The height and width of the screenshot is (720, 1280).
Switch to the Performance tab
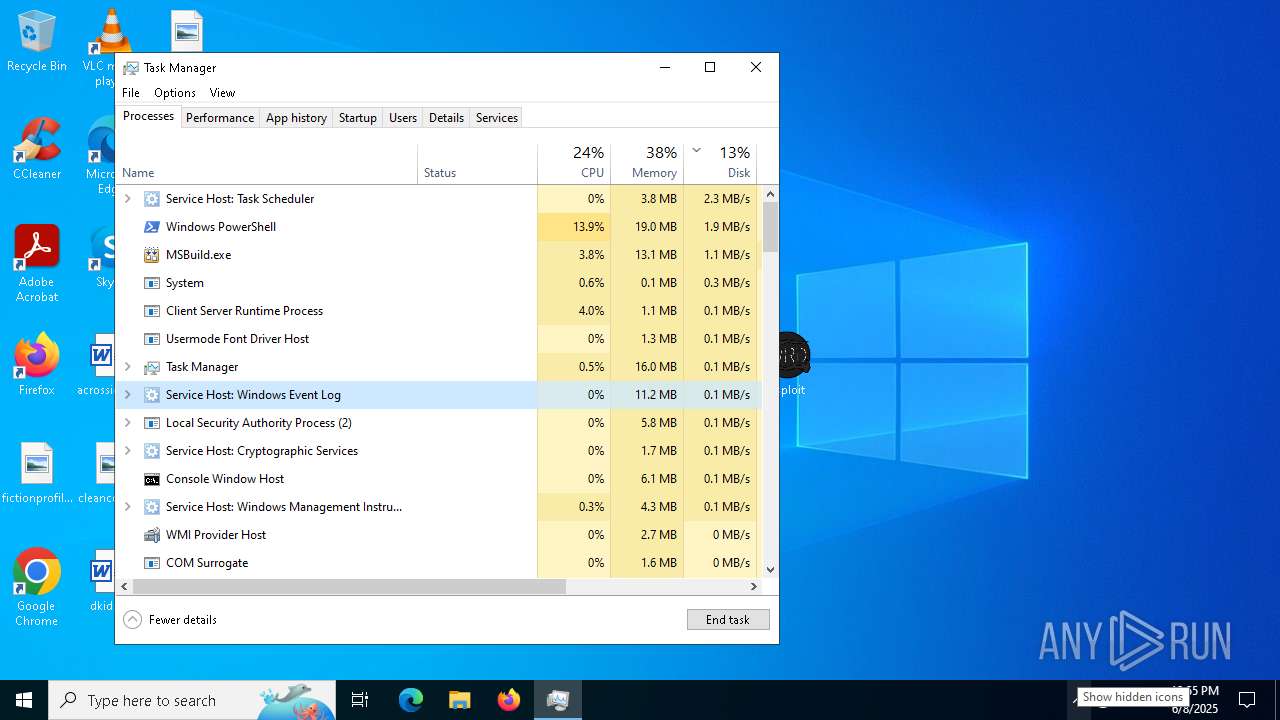[220, 118]
